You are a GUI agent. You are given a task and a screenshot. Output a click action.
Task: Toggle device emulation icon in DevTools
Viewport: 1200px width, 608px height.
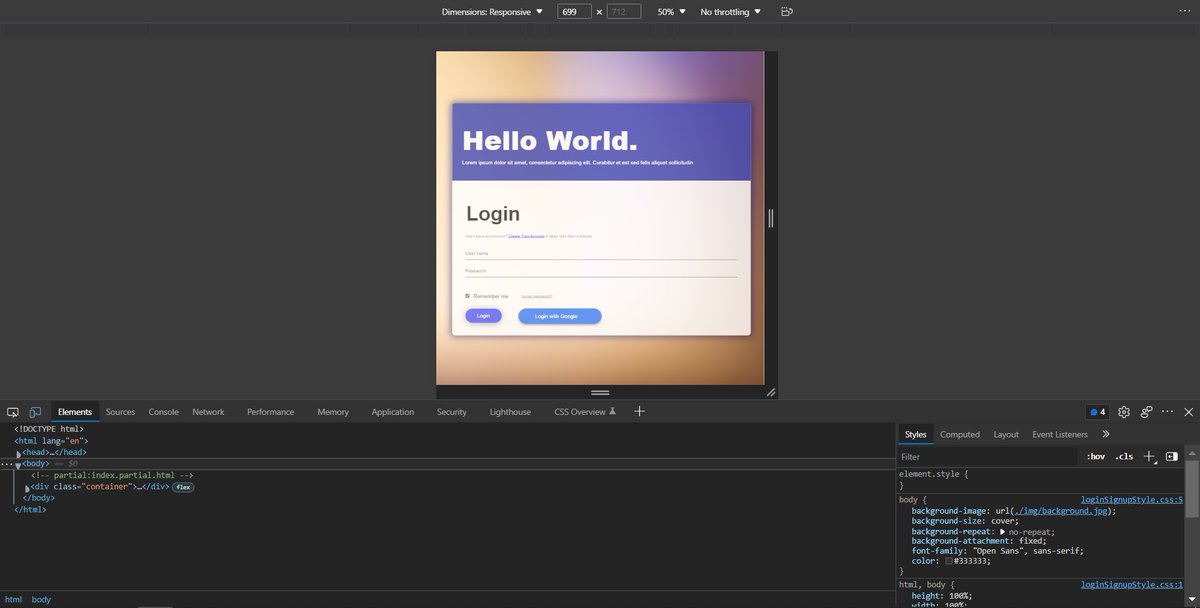(35, 412)
